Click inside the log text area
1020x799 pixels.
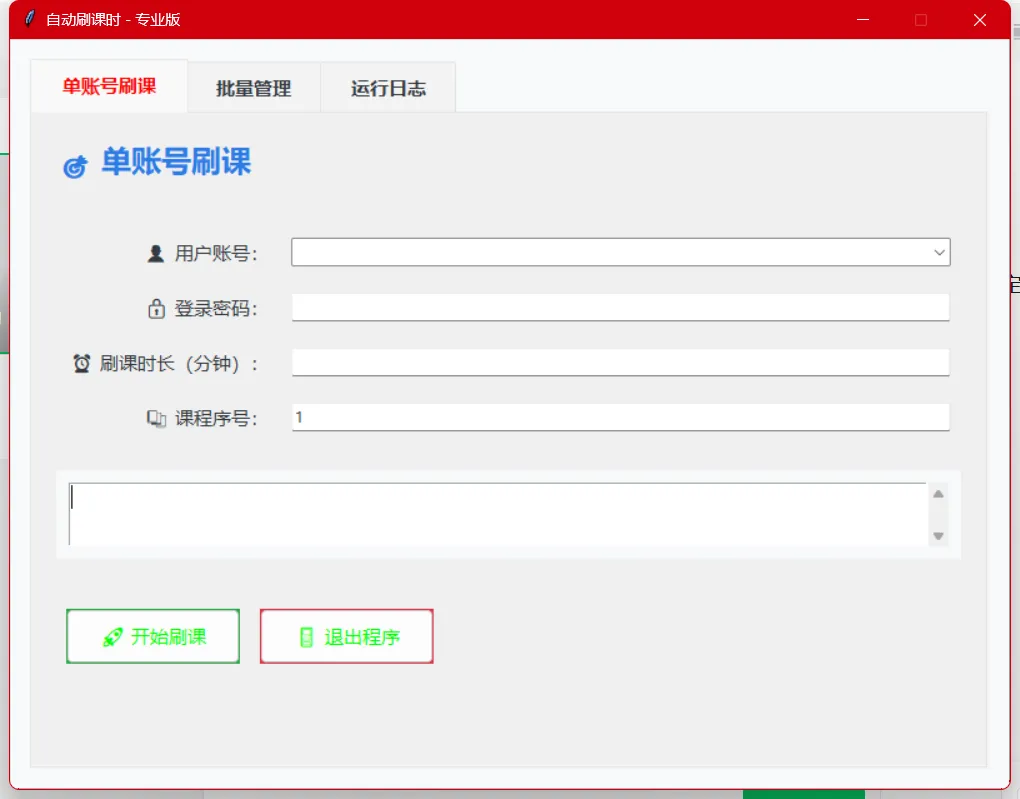[x=498, y=514]
